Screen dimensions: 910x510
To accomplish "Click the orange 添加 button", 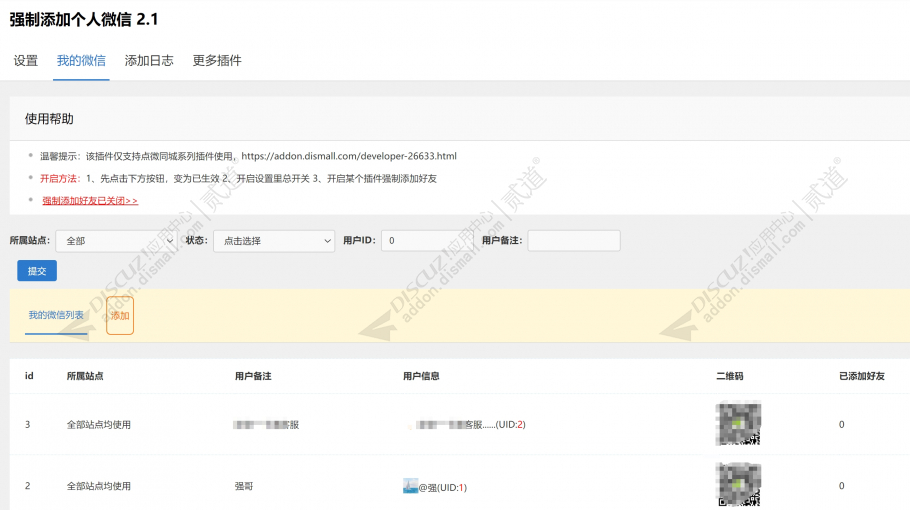I will click(x=120, y=316).
